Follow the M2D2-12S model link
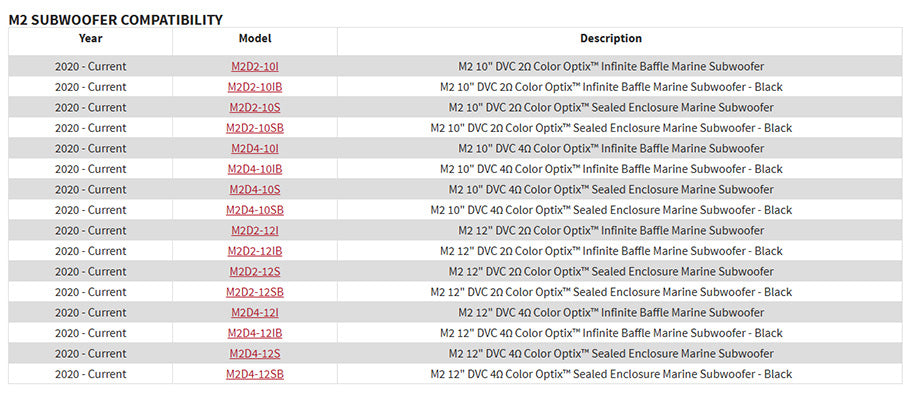914x402 pixels. (x=254, y=271)
